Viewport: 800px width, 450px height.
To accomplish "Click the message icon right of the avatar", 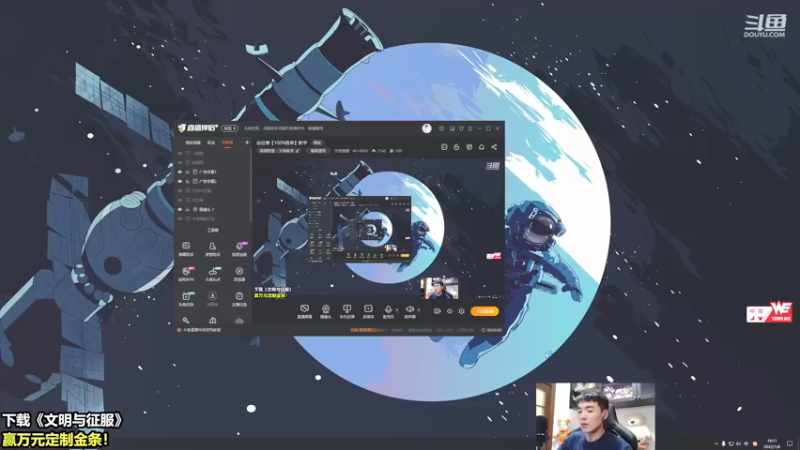I will (x=441, y=129).
